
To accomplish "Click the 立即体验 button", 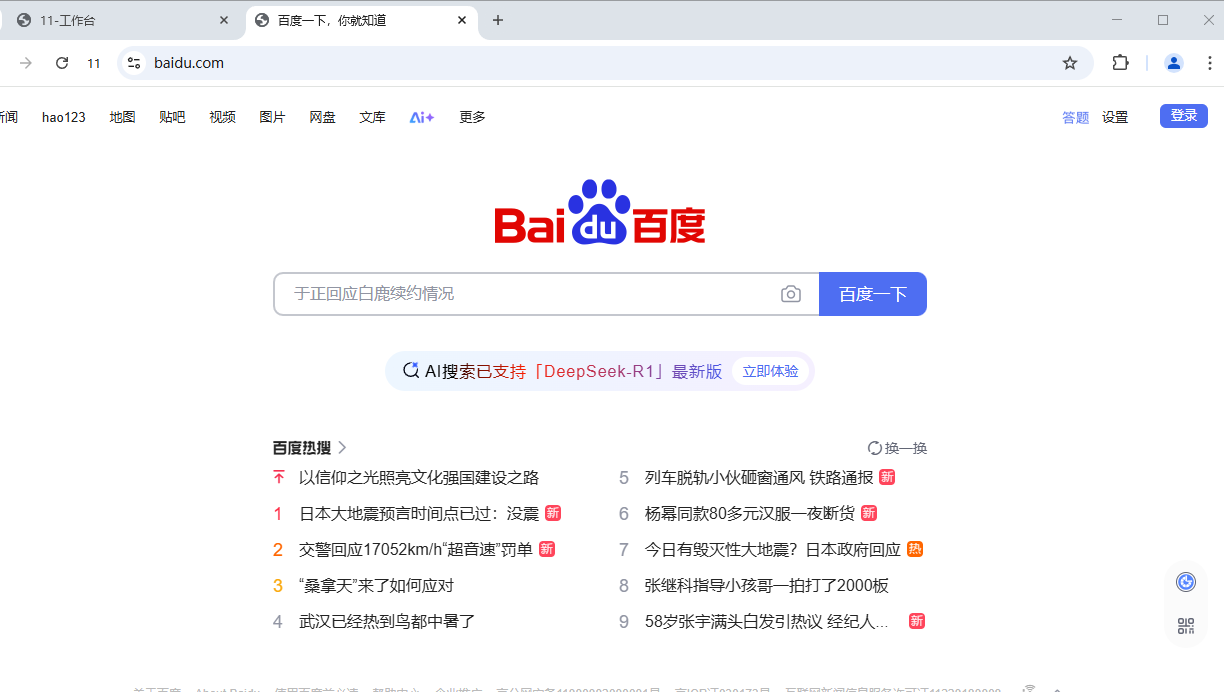I will [770, 371].
